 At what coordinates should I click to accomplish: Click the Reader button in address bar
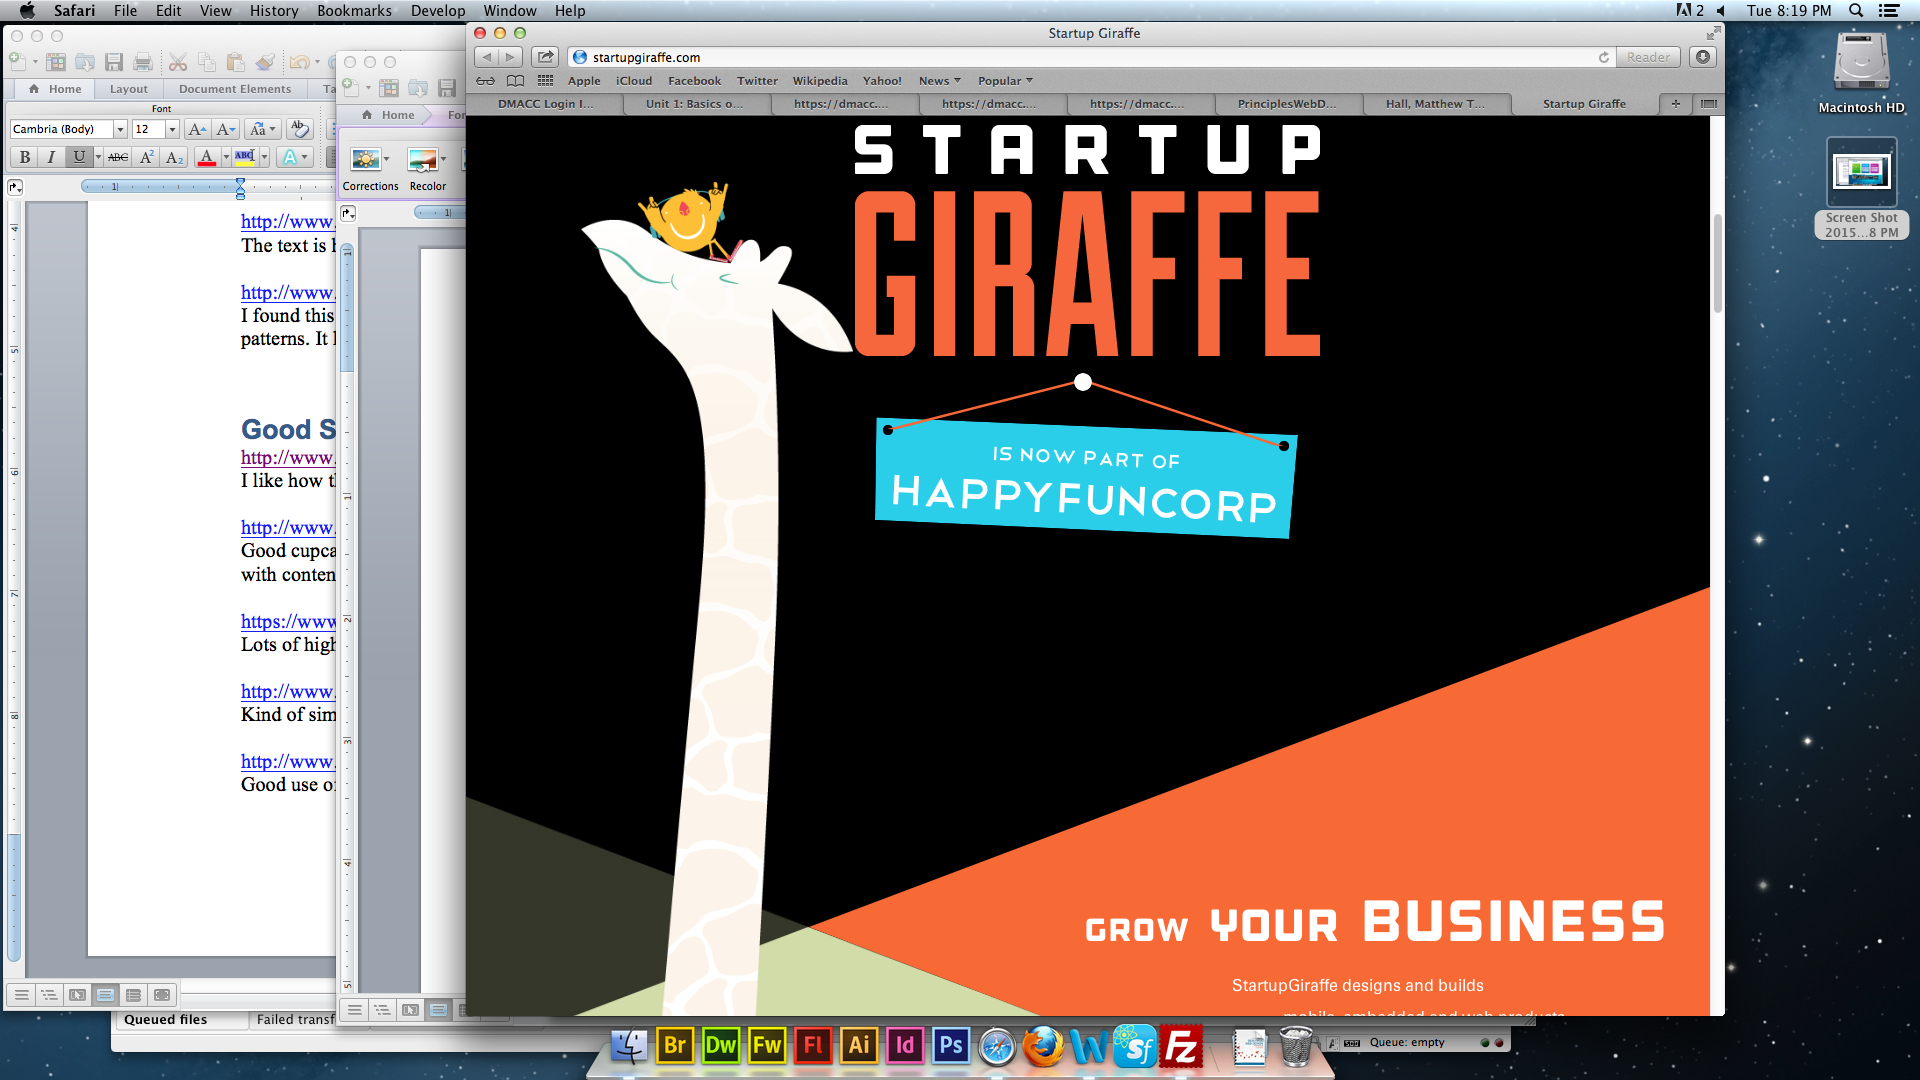[1647, 57]
